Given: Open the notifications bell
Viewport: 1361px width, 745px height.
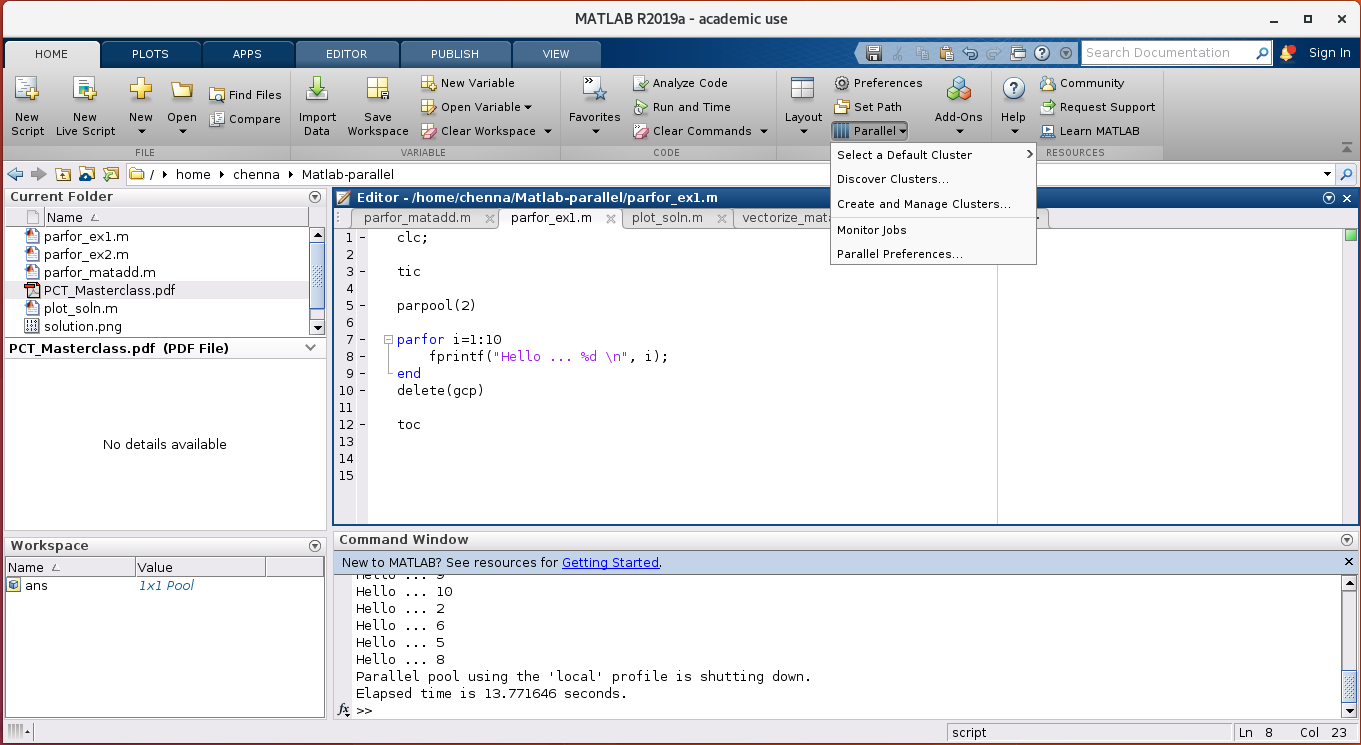Looking at the screenshot, I should [1288, 53].
